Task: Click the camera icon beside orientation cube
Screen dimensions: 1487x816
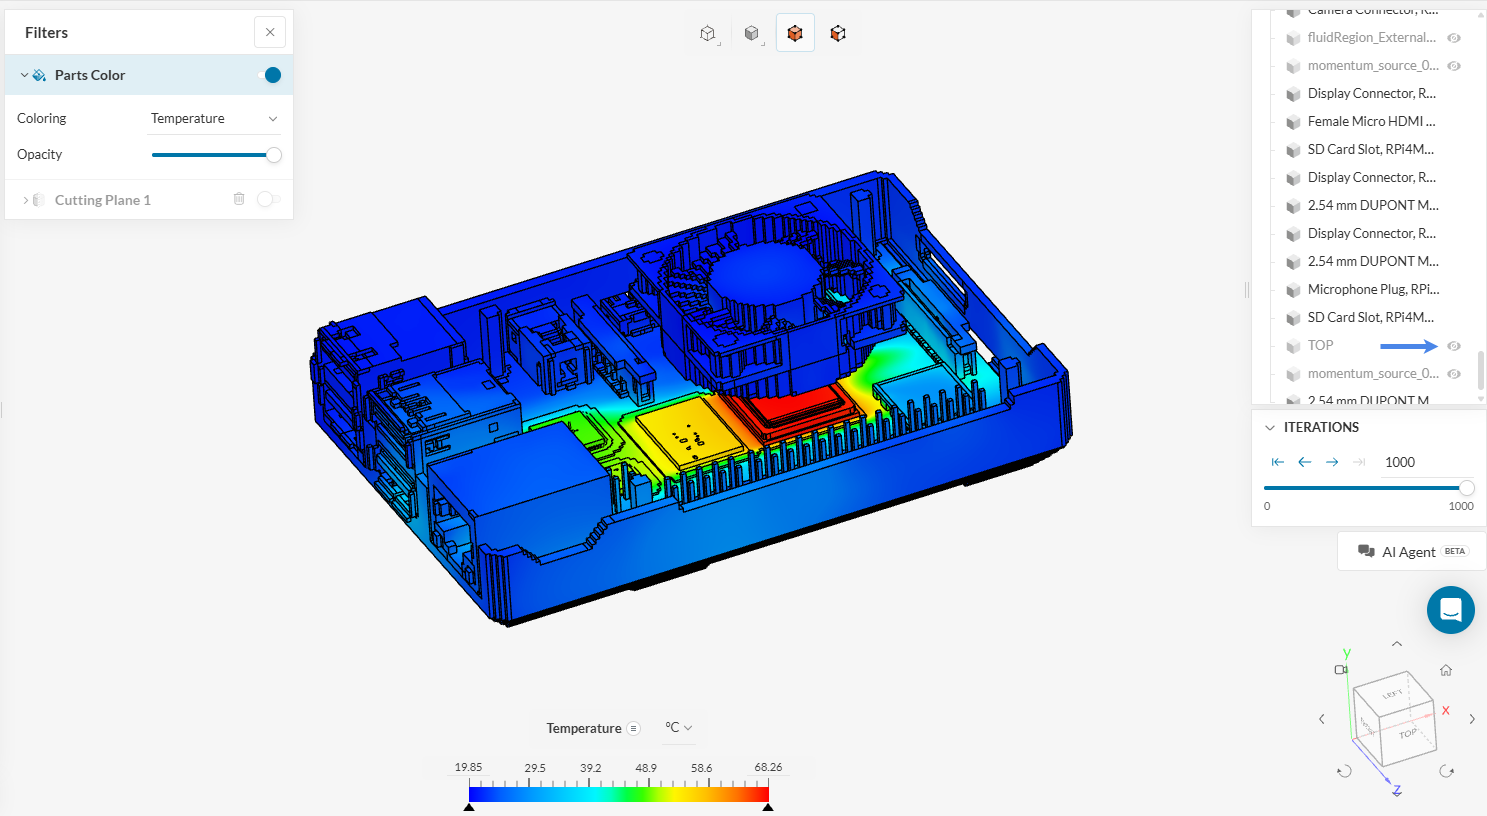Action: (1340, 670)
